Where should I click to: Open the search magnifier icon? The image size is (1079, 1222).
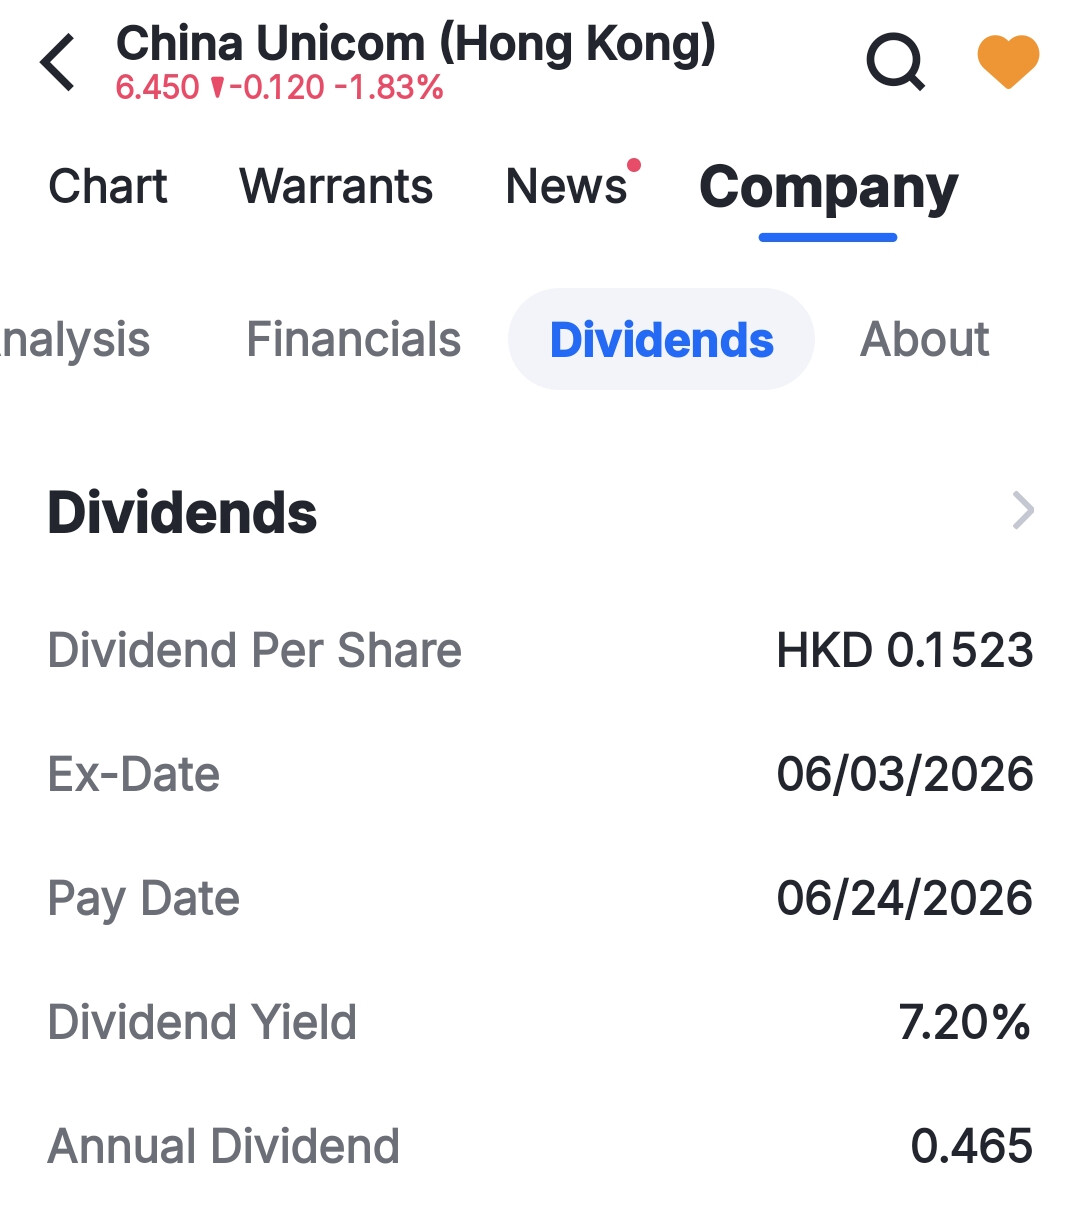895,62
